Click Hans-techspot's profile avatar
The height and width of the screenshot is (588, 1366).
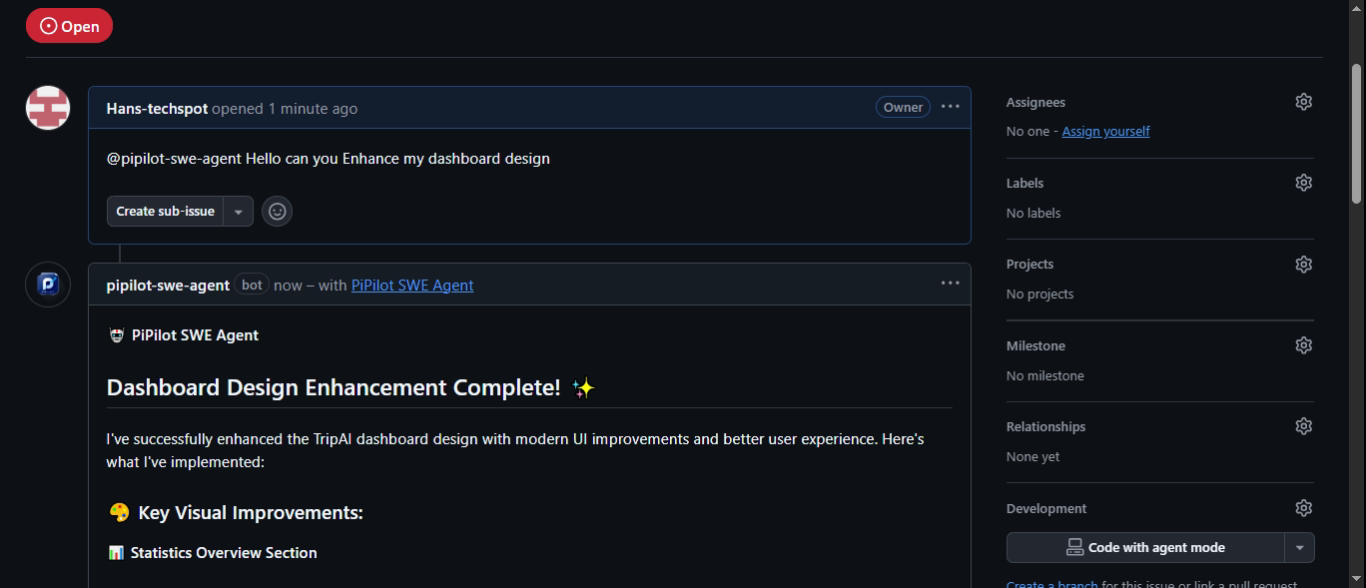[48, 108]
